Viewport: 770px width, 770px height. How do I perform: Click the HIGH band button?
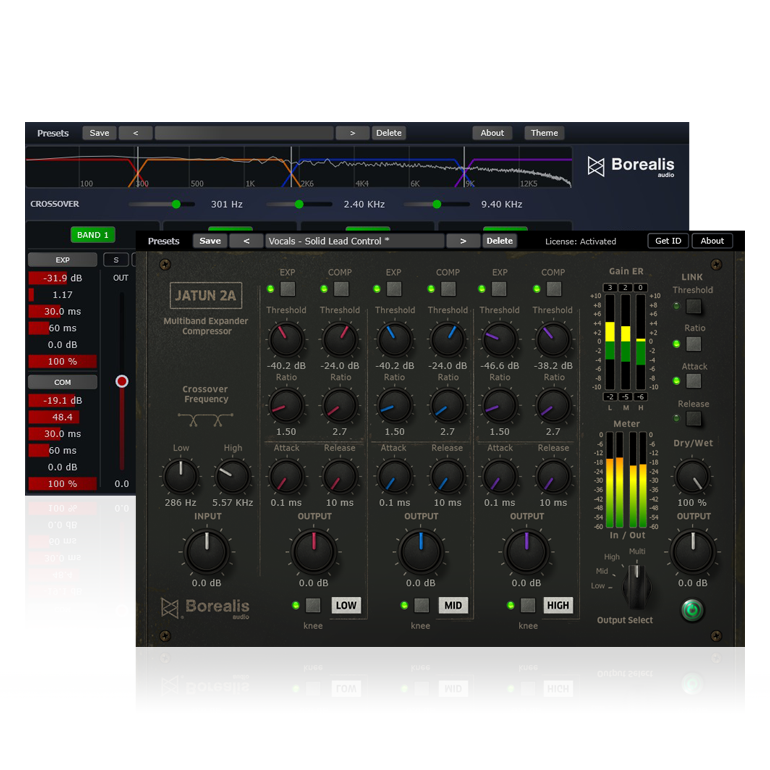[x=558, y=605]
